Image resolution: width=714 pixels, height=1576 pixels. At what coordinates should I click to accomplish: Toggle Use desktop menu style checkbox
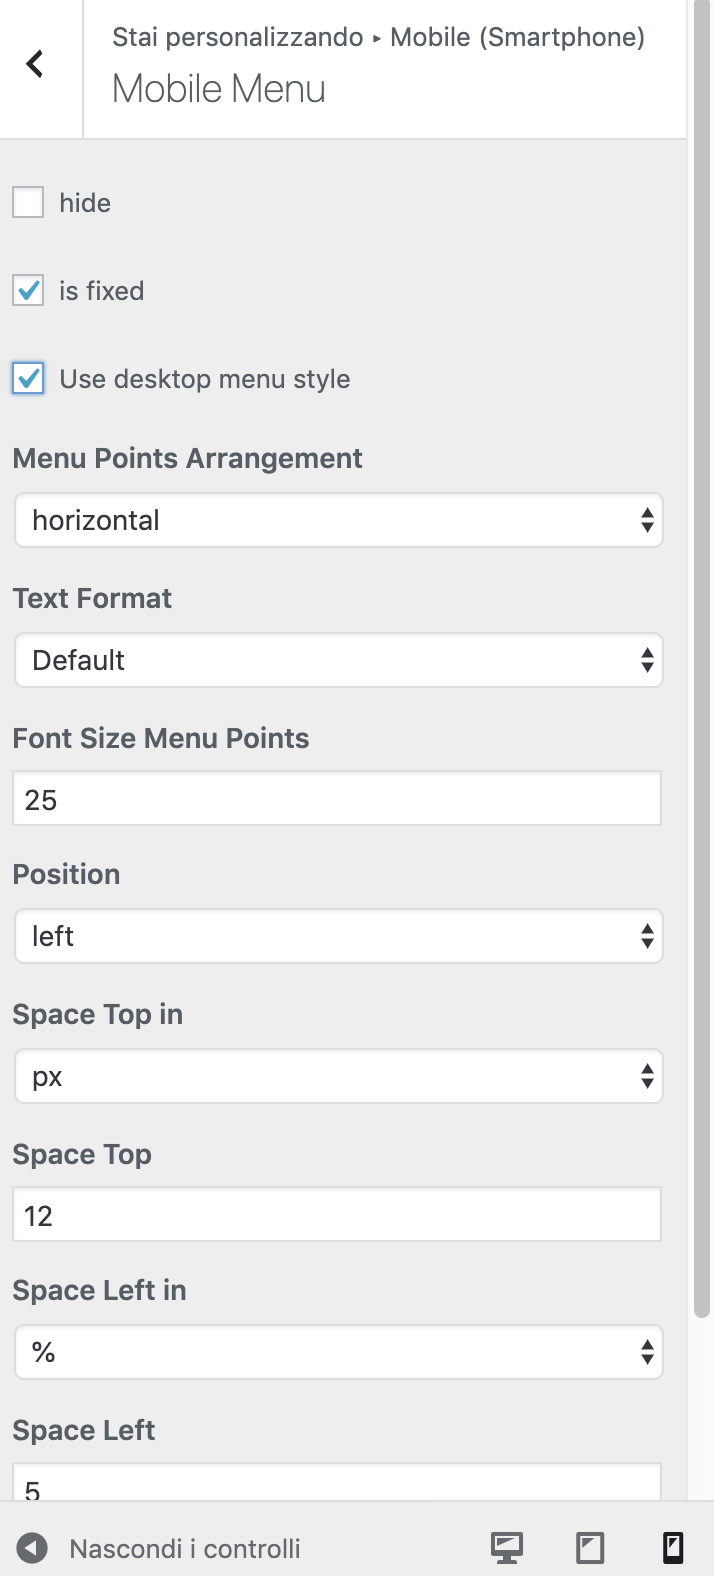[28, 379]
